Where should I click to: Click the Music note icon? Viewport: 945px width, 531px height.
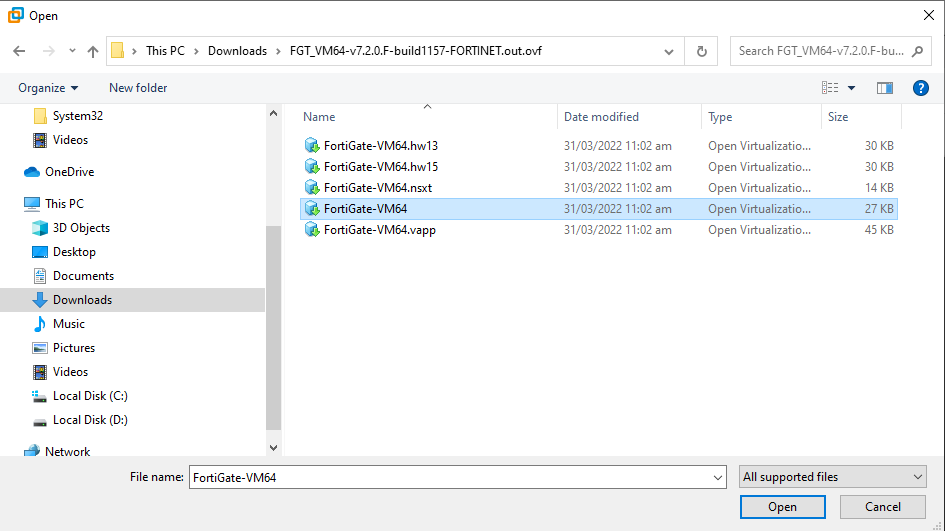[40, 324]
